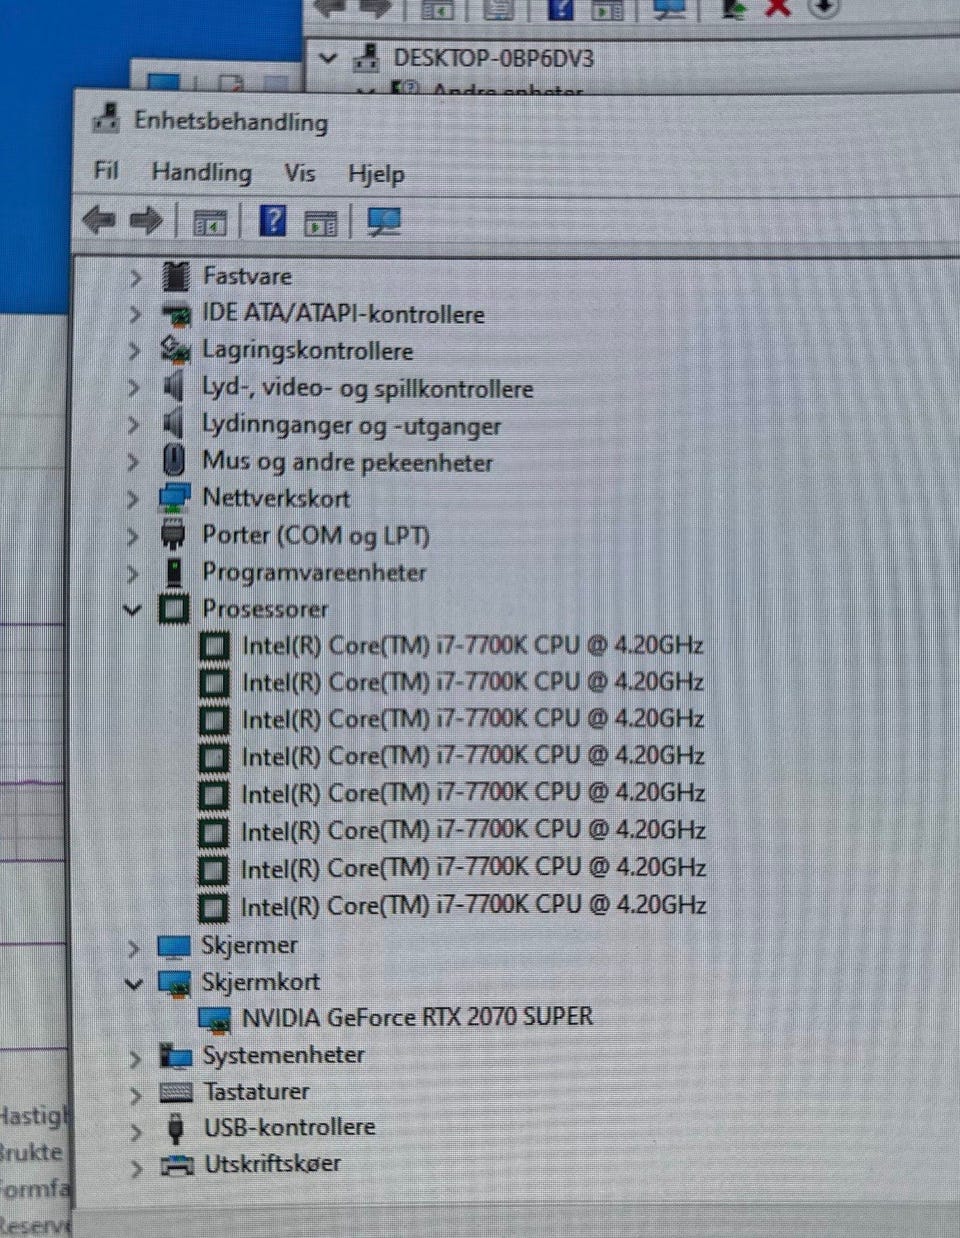
Task: Expand the Programvareenheter node
Action: [133, 573]
